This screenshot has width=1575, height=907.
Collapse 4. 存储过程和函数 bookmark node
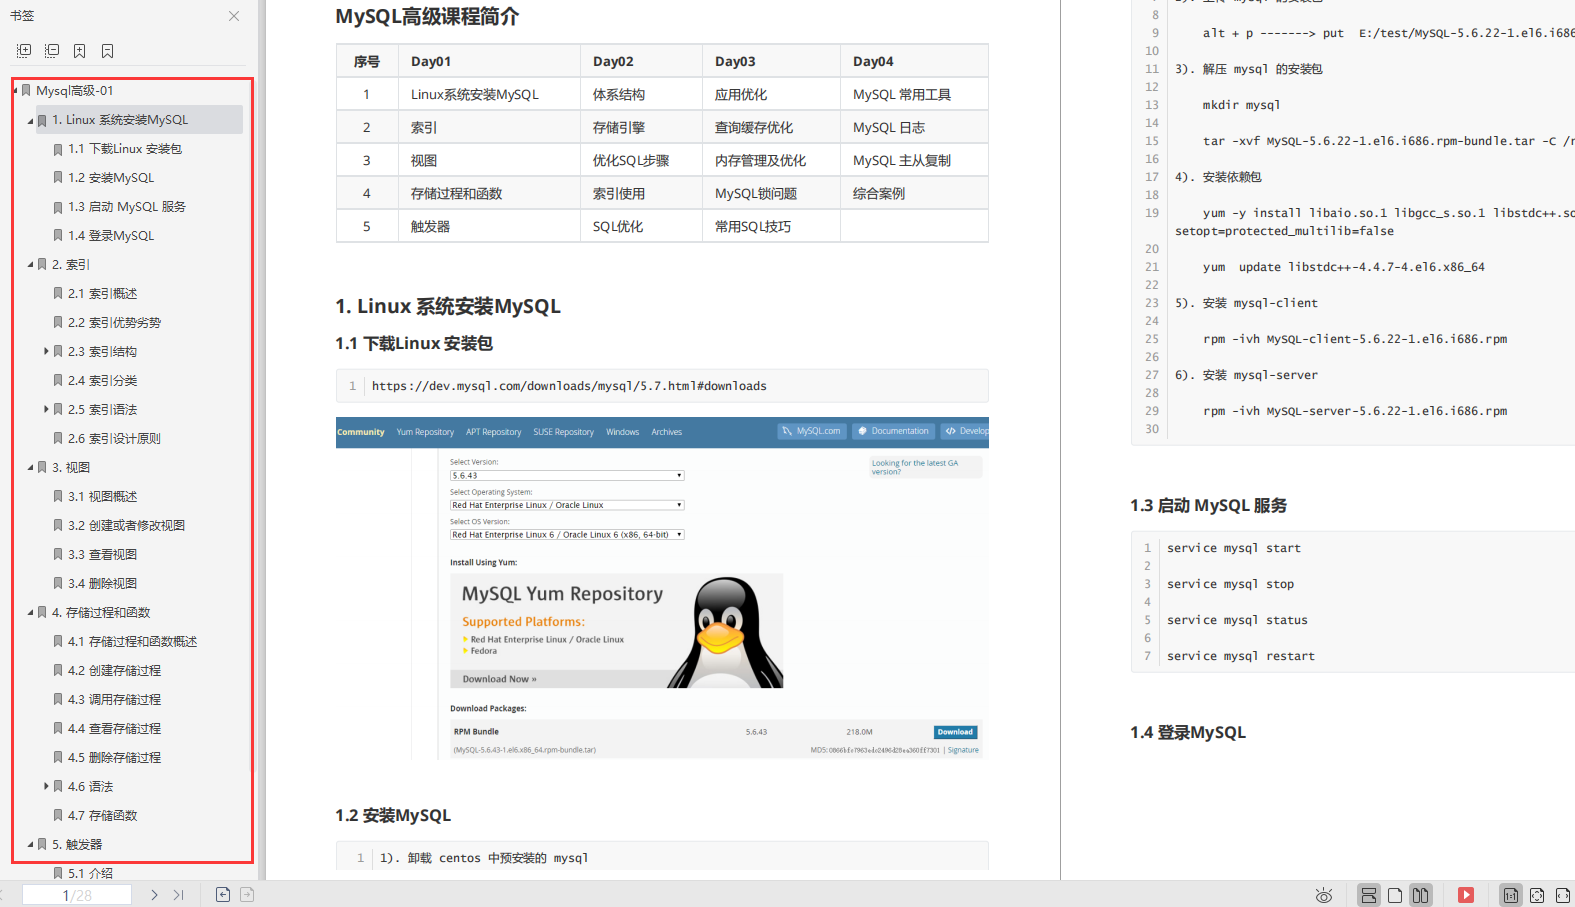[31, 613]
